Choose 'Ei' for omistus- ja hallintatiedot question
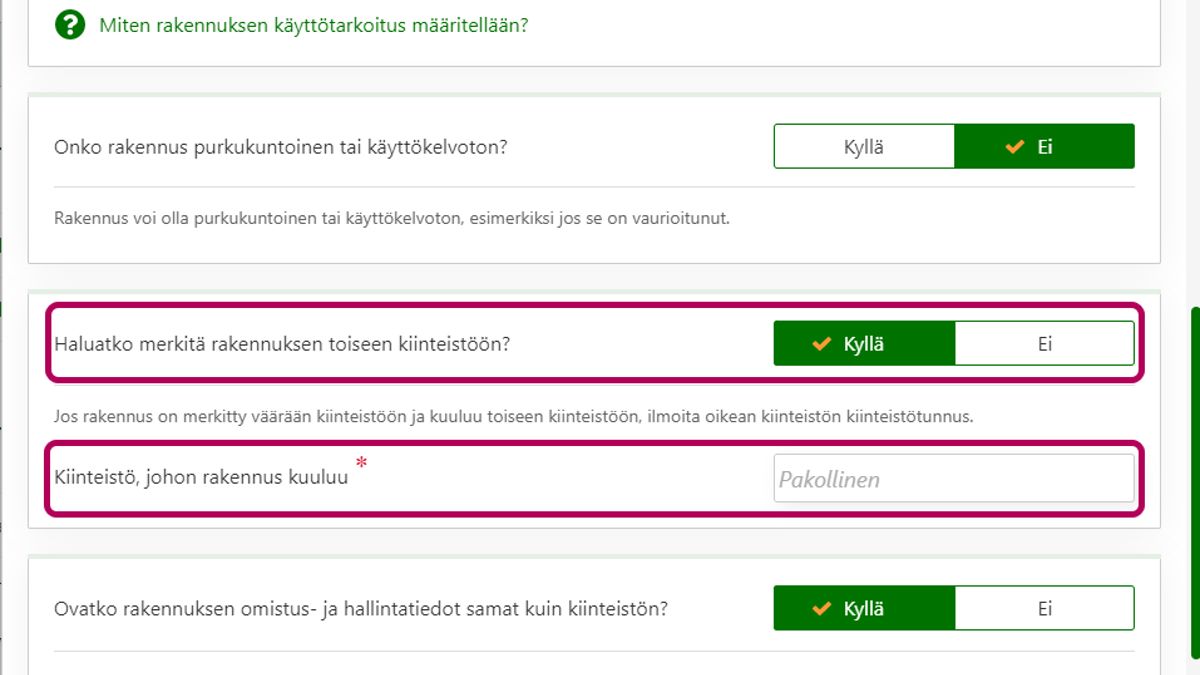The height and width of the screenshot is (675, 1200). point(1044,608)
